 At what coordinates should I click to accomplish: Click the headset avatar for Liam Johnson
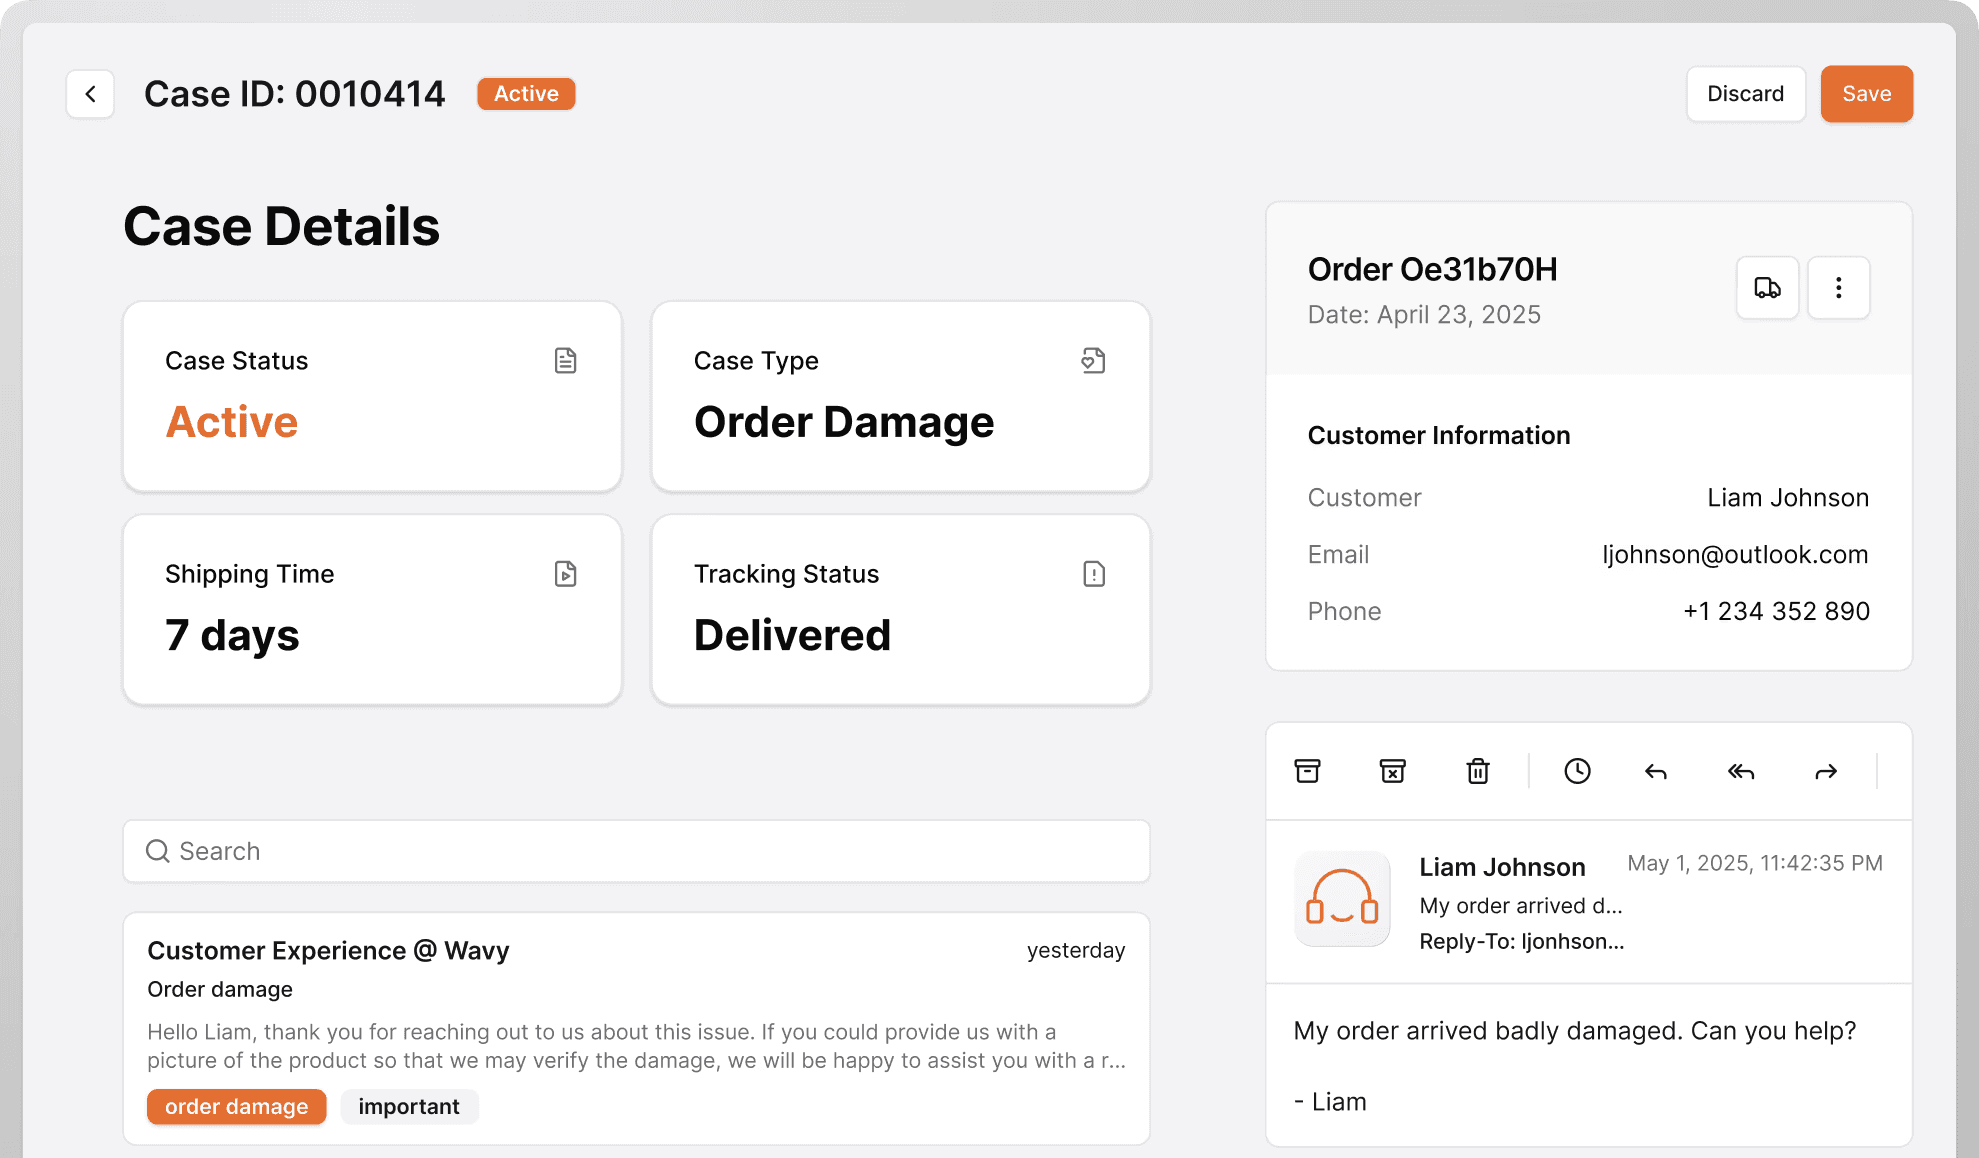click(1342, 898)
